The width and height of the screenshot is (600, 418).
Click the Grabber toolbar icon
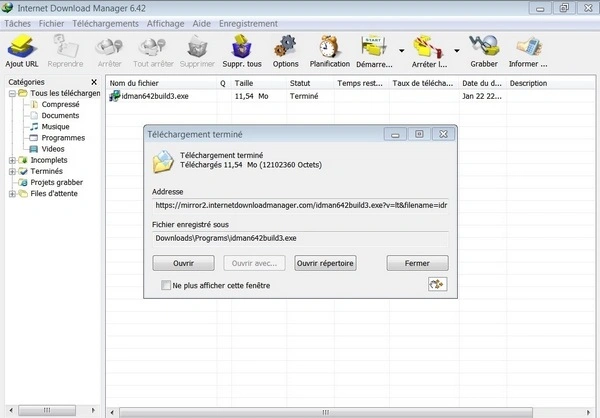(x=483, y=47)
